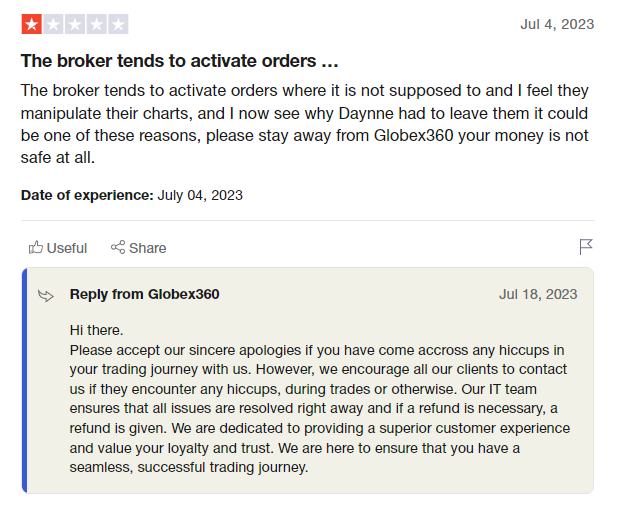Click the review date Jul 4, 2023
The height and width of the screenshot is (512, 617).
(x=557, y=24)
